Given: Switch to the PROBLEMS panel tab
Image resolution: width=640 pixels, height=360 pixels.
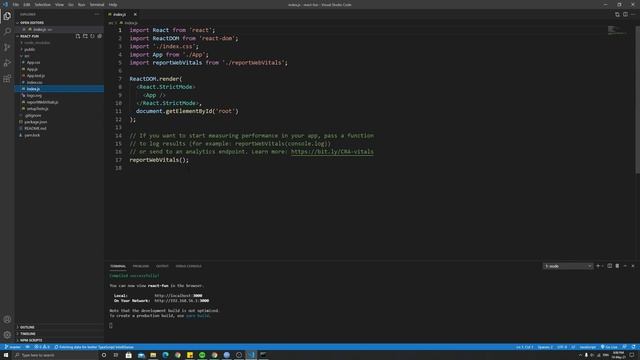Looking at the screenshot, I should [140, 266].
